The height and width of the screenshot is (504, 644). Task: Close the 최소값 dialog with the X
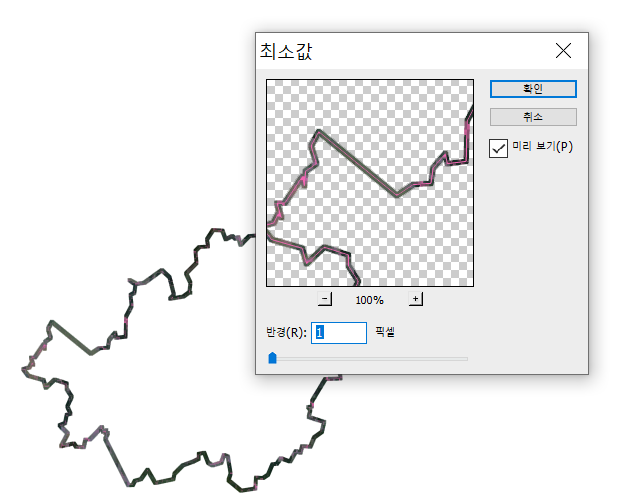tap(563, 51)
